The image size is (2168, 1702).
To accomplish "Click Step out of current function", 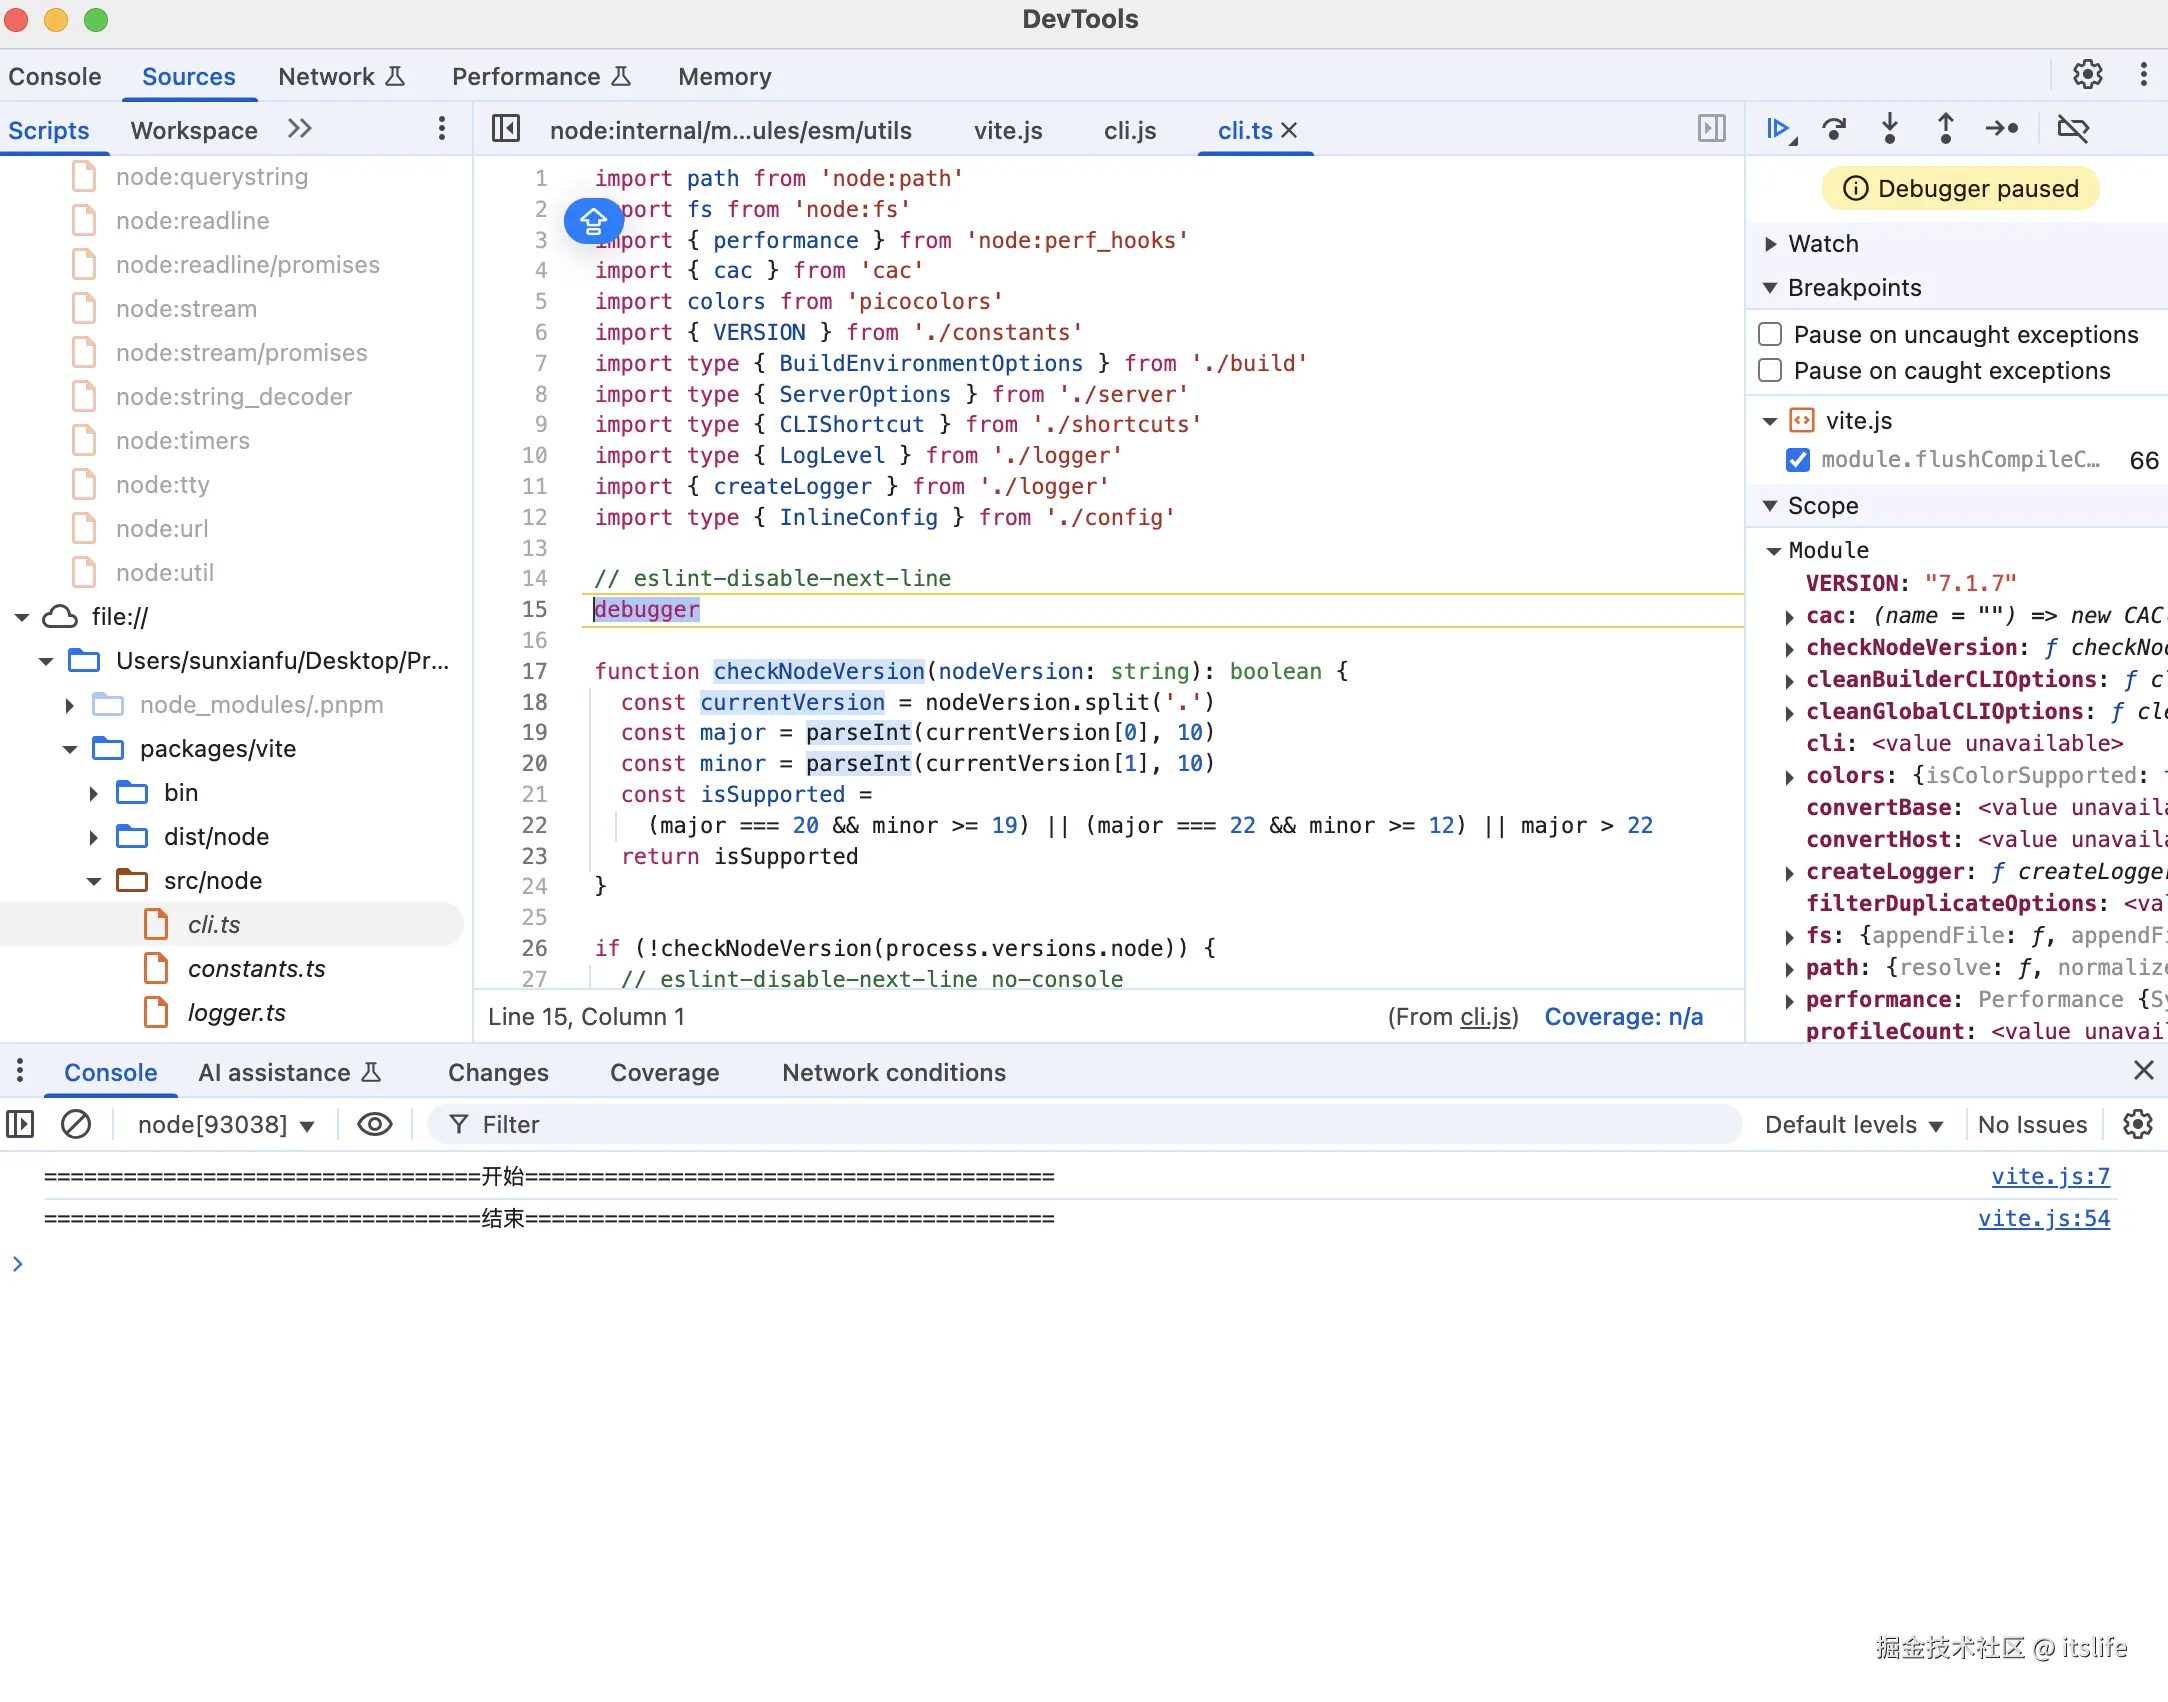I will (x=1945, y=129).
